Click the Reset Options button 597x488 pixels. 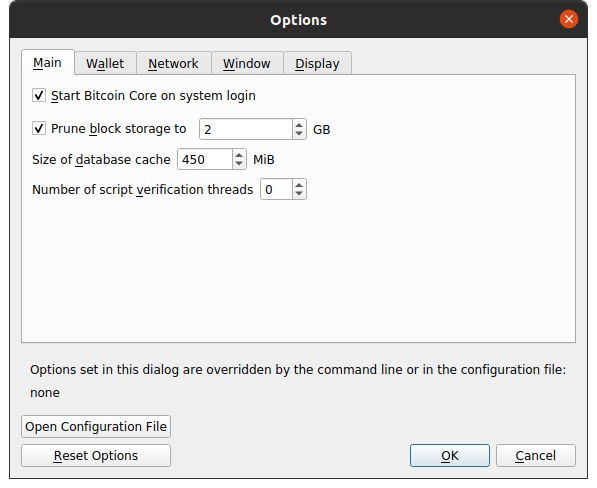[96, 455]
